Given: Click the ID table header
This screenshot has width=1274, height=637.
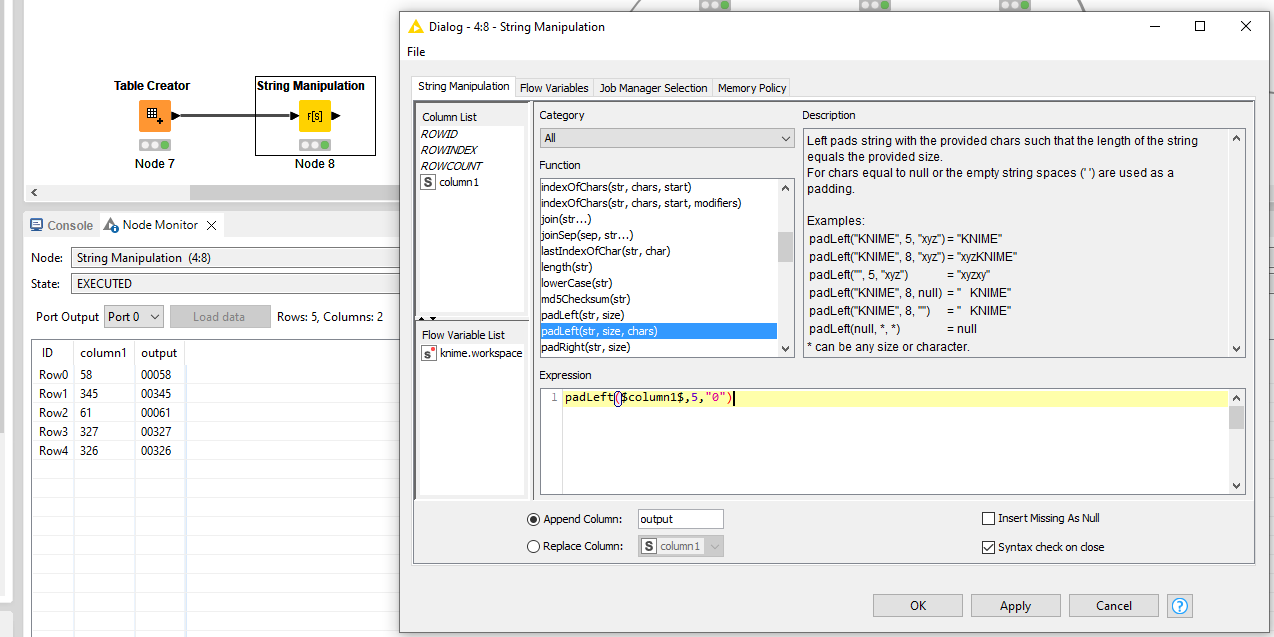Looking at the screenshot, I should click(x=48, y=353).
